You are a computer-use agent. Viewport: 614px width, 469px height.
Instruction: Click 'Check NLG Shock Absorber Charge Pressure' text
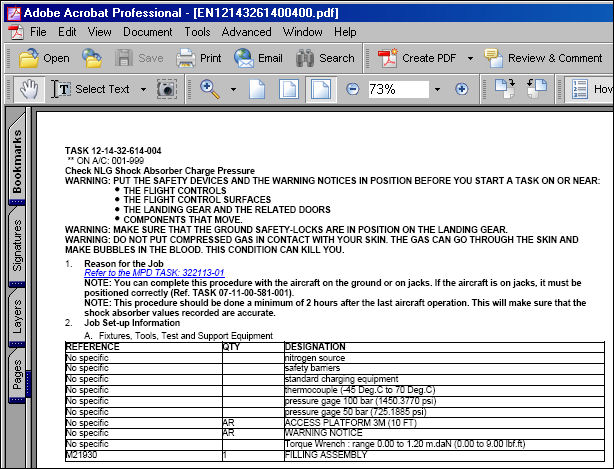click(x=160, y=171)
